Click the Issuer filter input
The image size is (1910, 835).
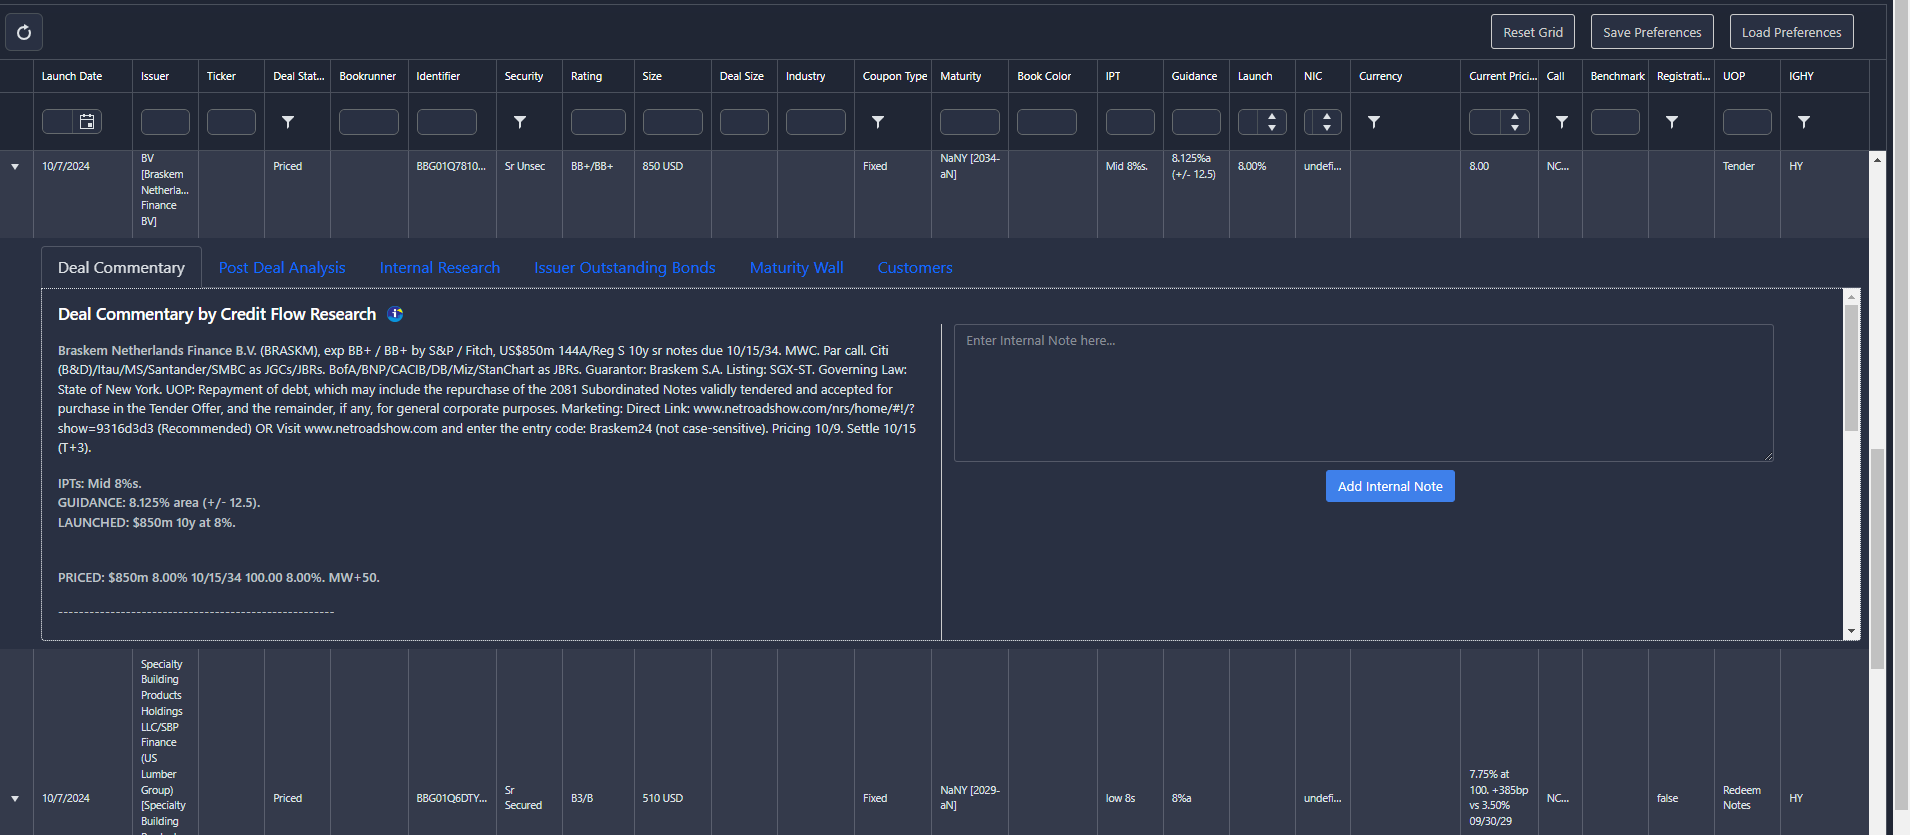(x=165, y=122)
